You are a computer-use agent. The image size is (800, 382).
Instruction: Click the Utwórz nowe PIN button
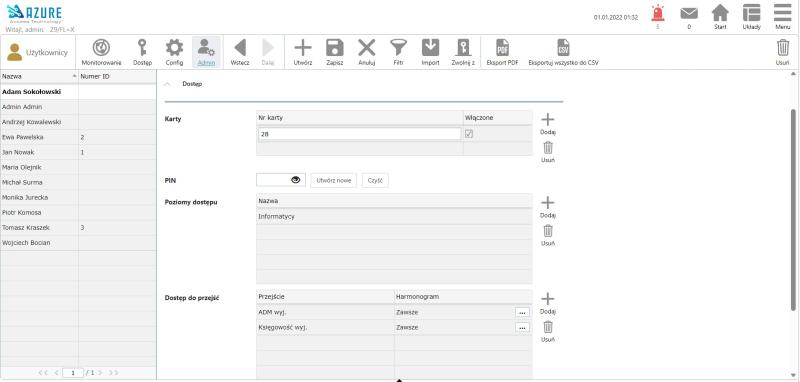(x=334, y=181)
